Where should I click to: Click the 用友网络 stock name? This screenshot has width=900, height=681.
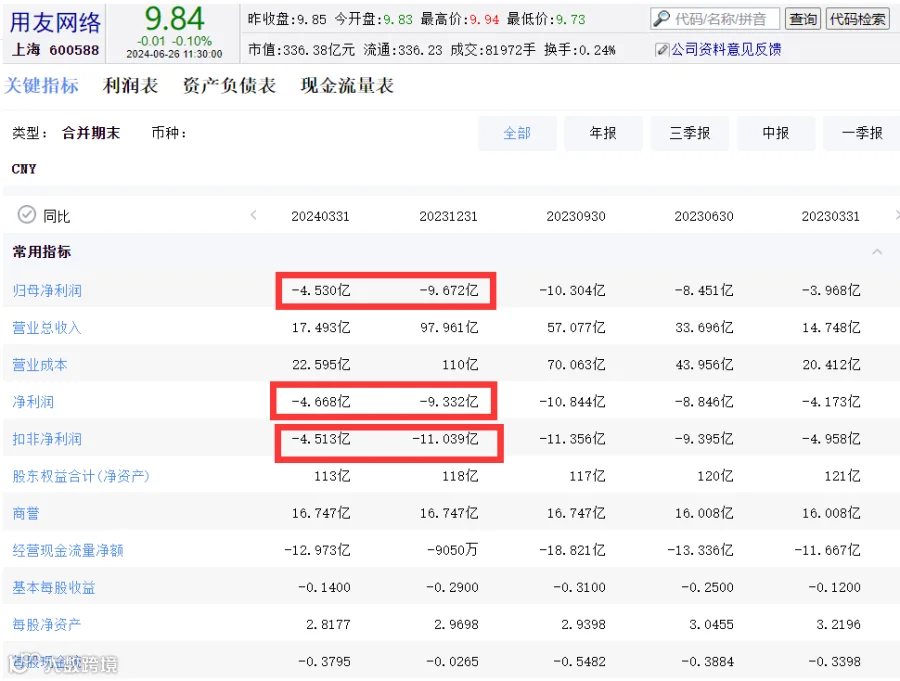pyautogui.click(x=55, y=22)
